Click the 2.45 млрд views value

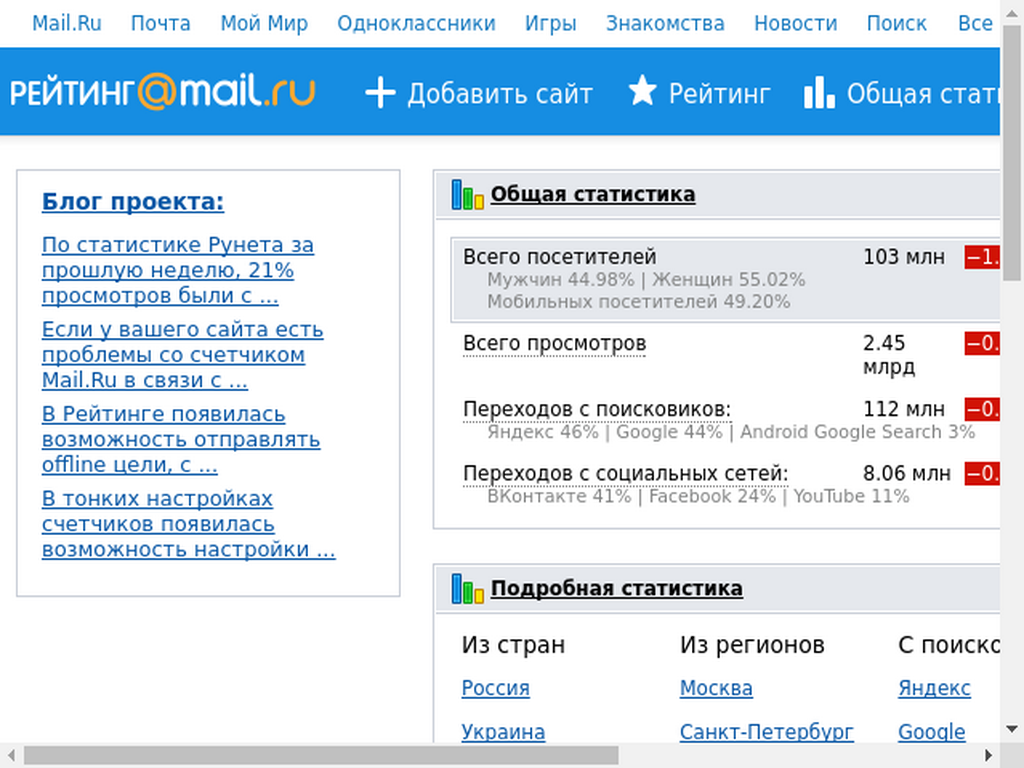coord(889,355)
